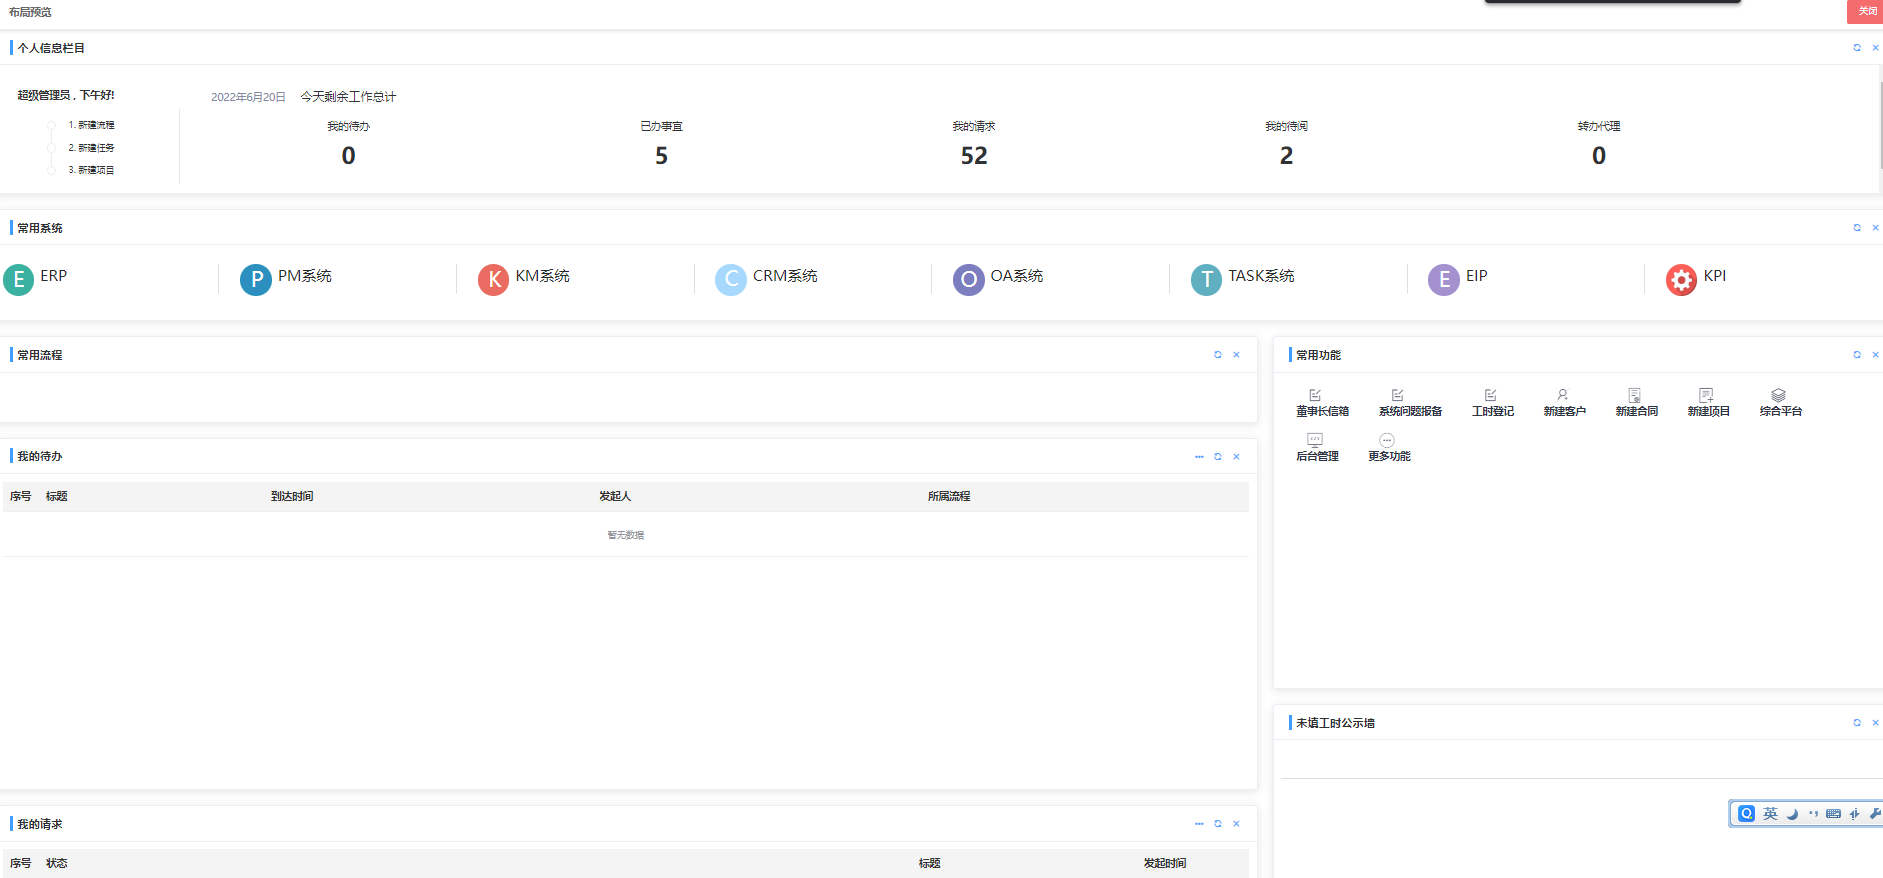Click the 工时登记 icon

1491,396
